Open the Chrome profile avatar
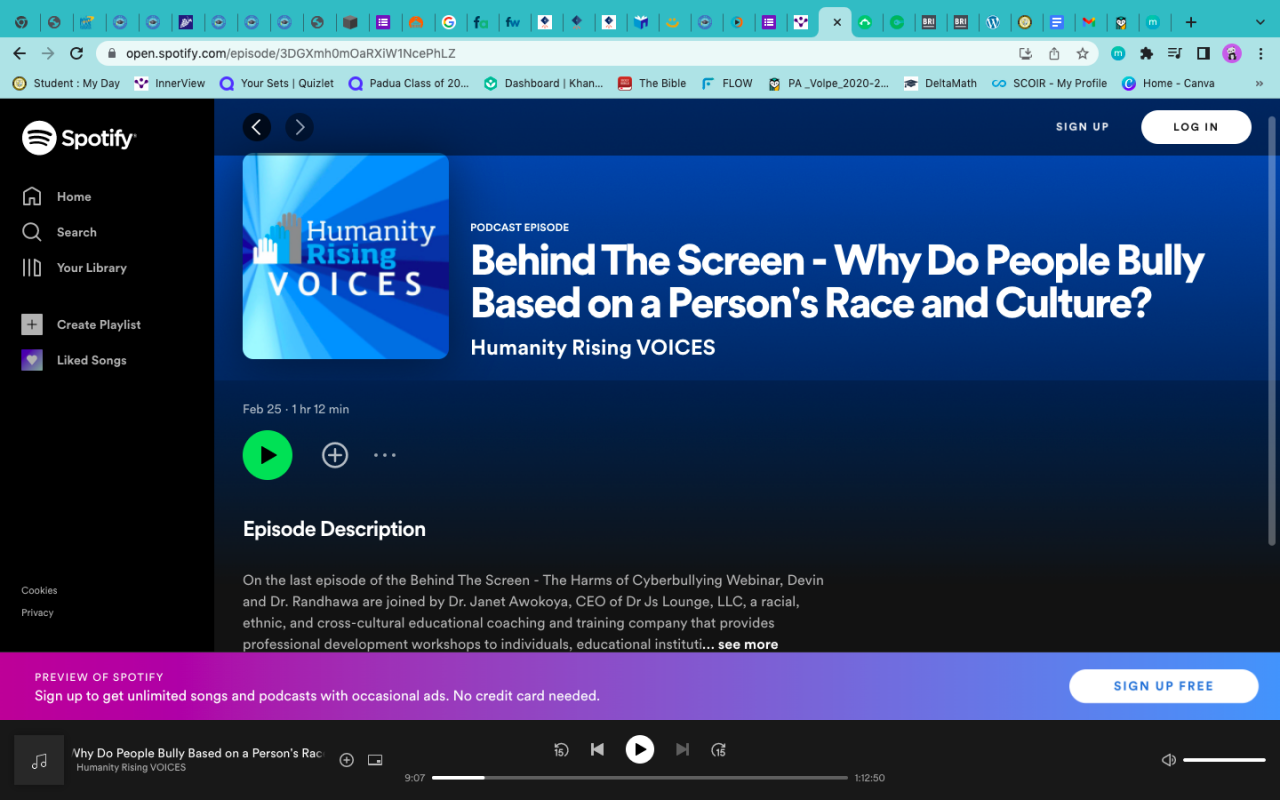This screenshot has width=1280, height=800. 1232,53
